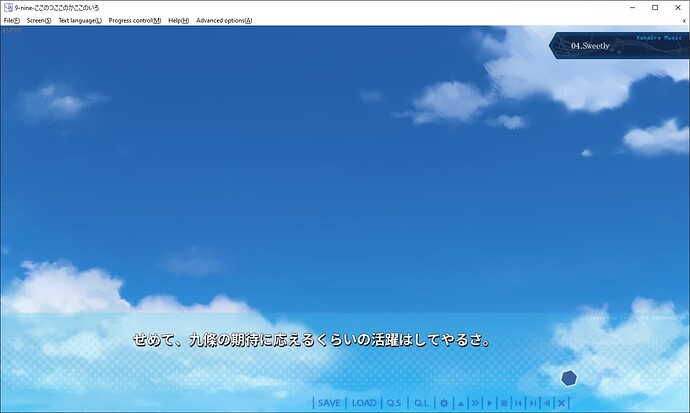This screenshot has width=690, height=413.
Task: Open the Screen menu
Action: 39,20
